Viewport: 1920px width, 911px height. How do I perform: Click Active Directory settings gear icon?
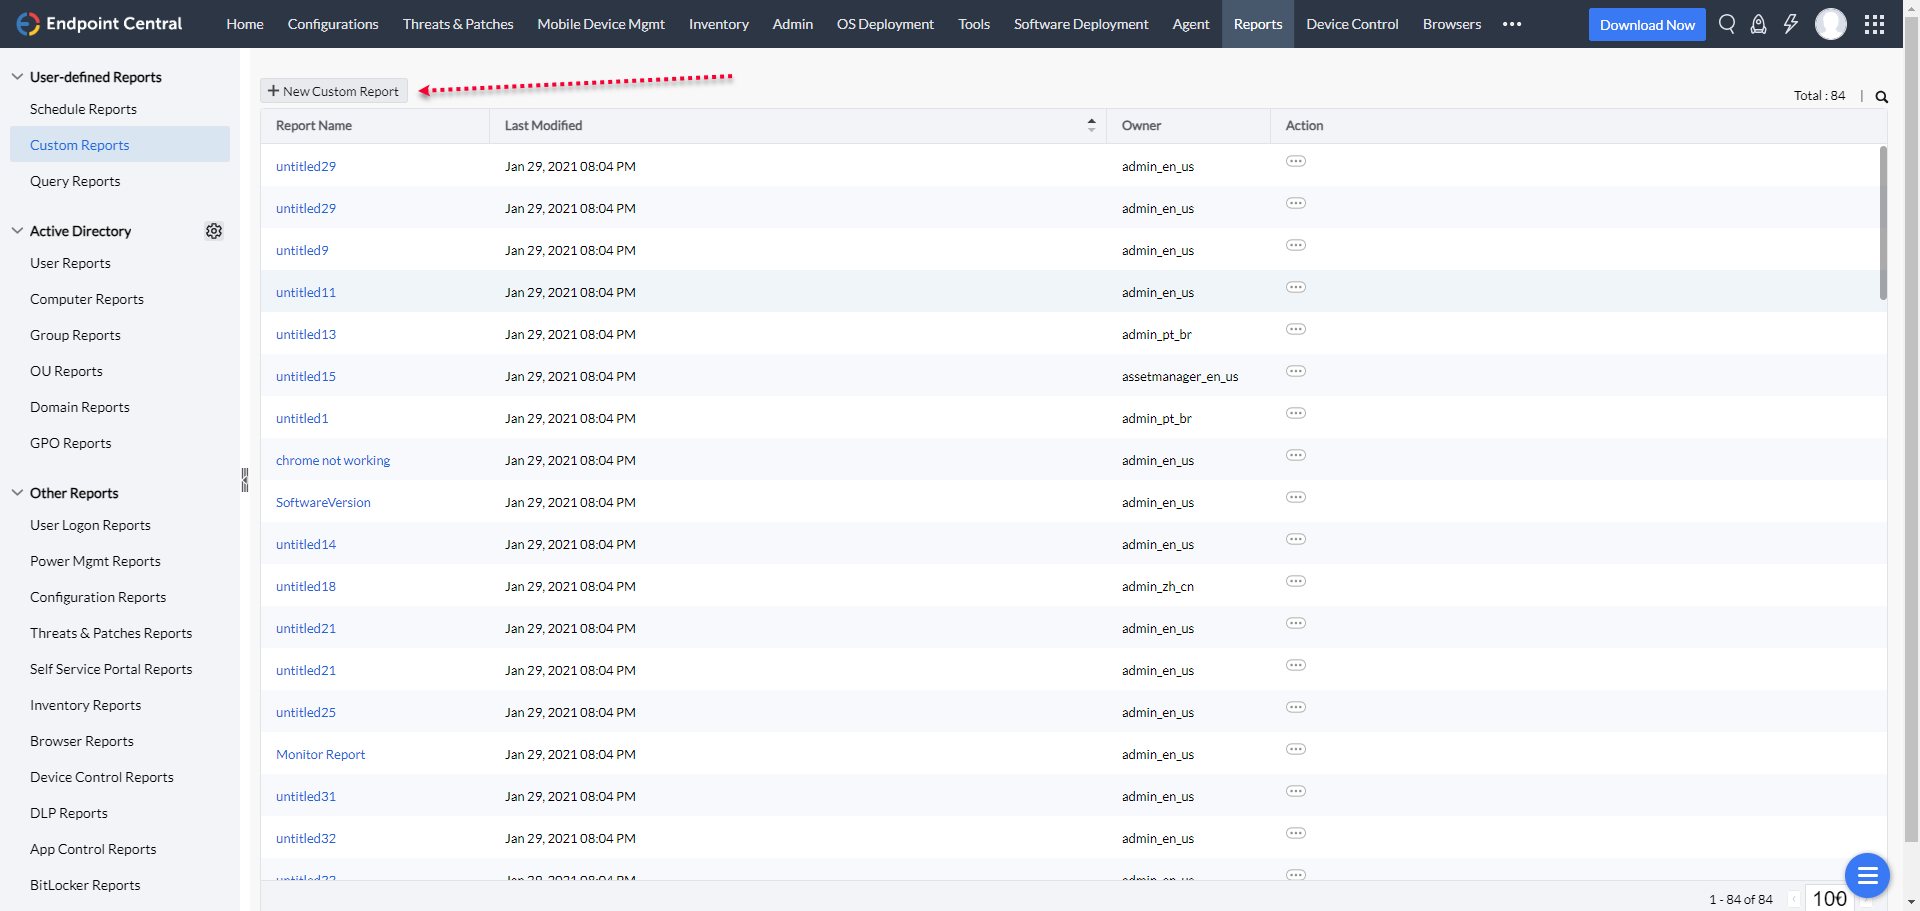(214, 231)
